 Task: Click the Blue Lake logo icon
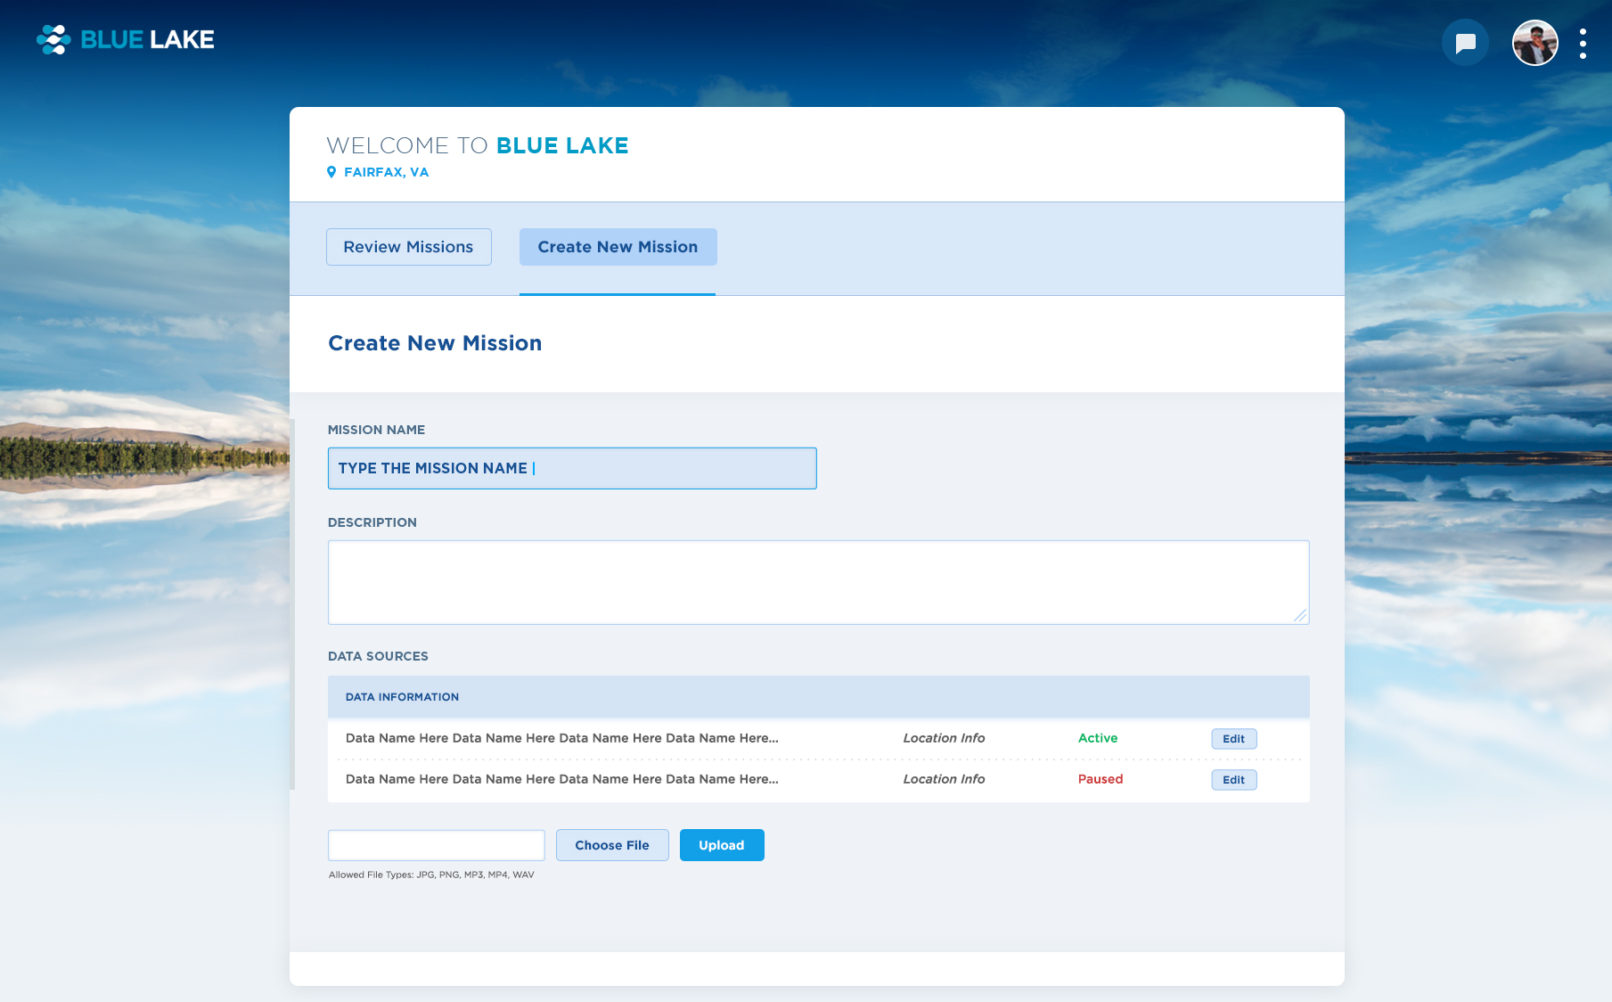tap(53, 40)
